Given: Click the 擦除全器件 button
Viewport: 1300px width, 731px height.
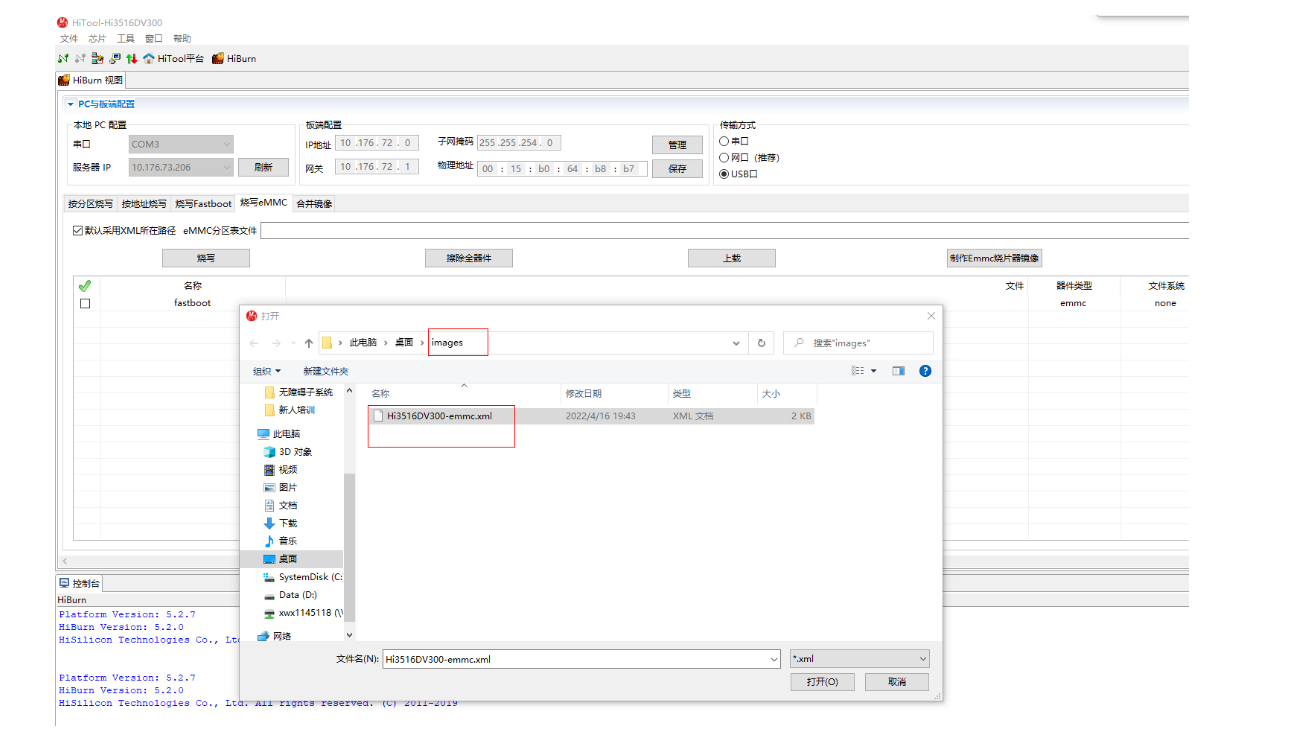Looking at the screenshot, I should pos(469,258).
